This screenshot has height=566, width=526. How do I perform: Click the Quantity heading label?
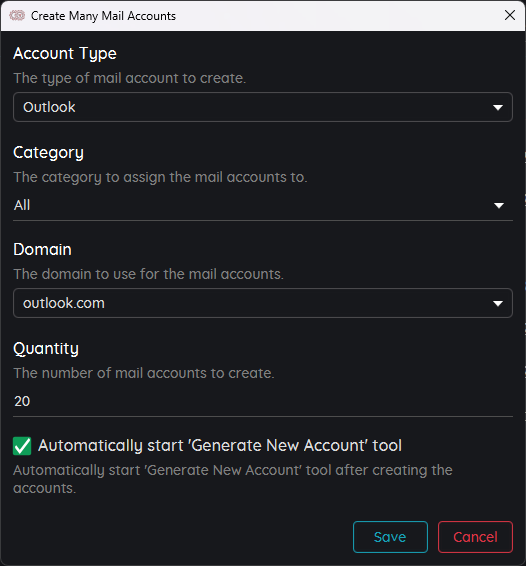click(46, 349)
